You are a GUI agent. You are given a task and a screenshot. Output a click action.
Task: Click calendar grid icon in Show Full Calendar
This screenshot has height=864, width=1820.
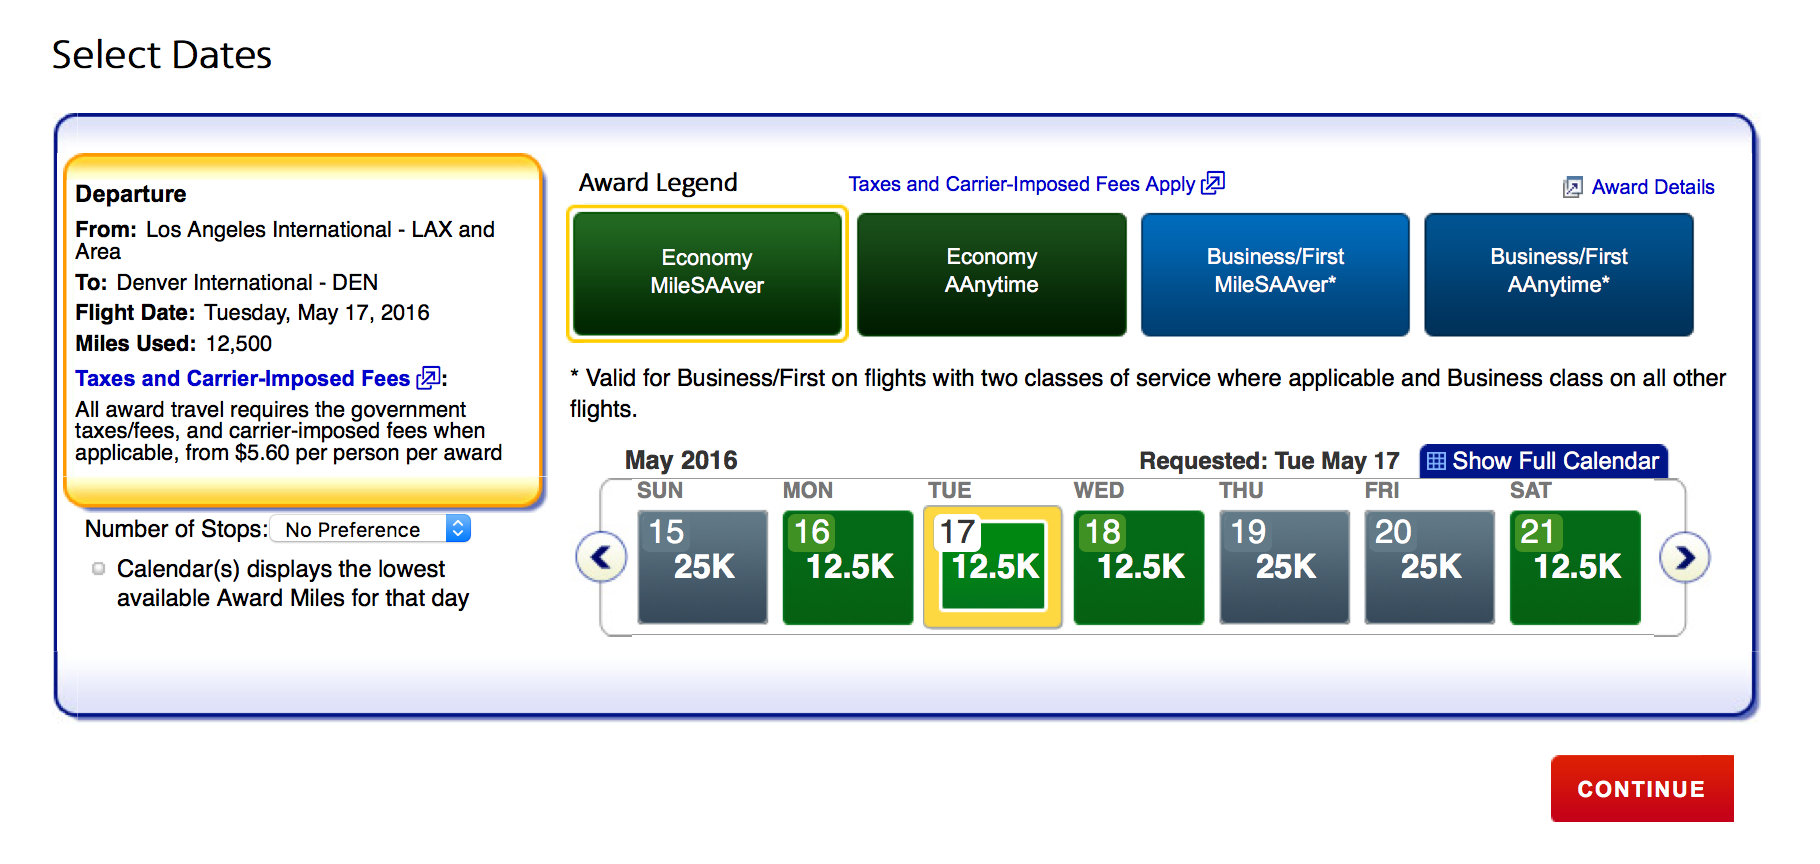1436,461
